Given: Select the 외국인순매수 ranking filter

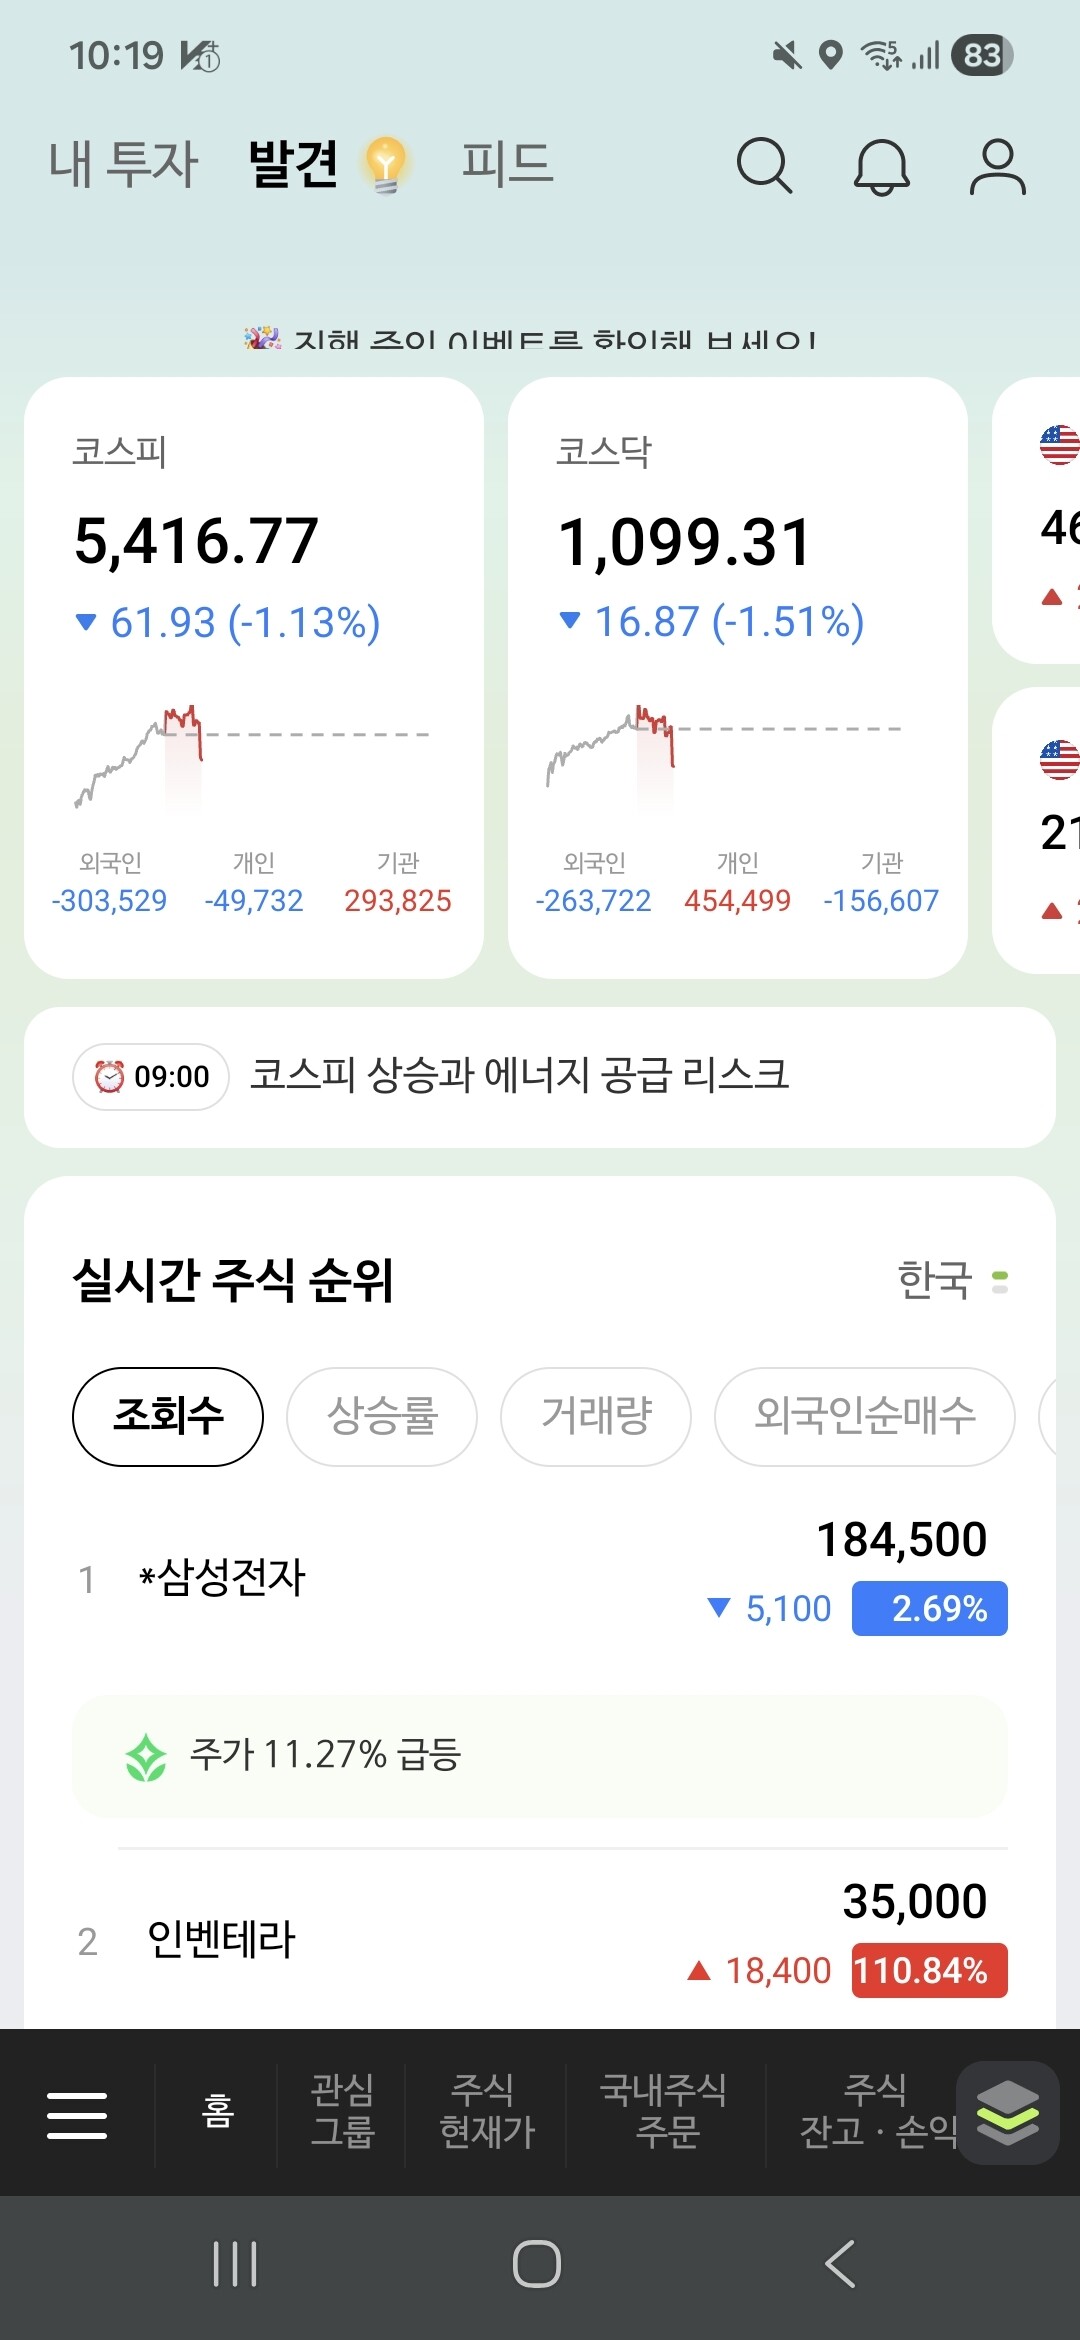Looking at the screenshot, I should click(x=865, y=1416).
